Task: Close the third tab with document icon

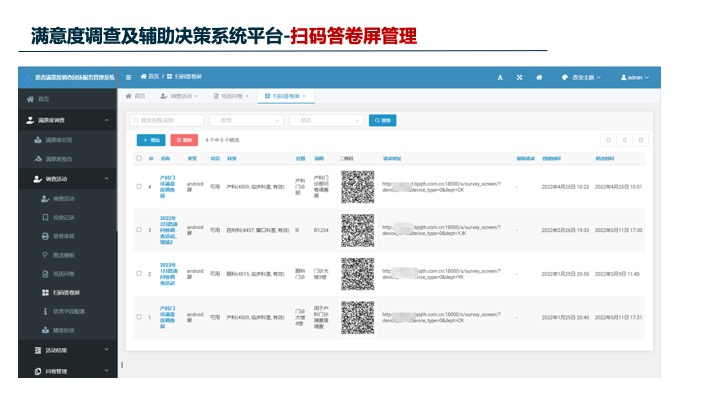Action: click(x=247, y=96)
